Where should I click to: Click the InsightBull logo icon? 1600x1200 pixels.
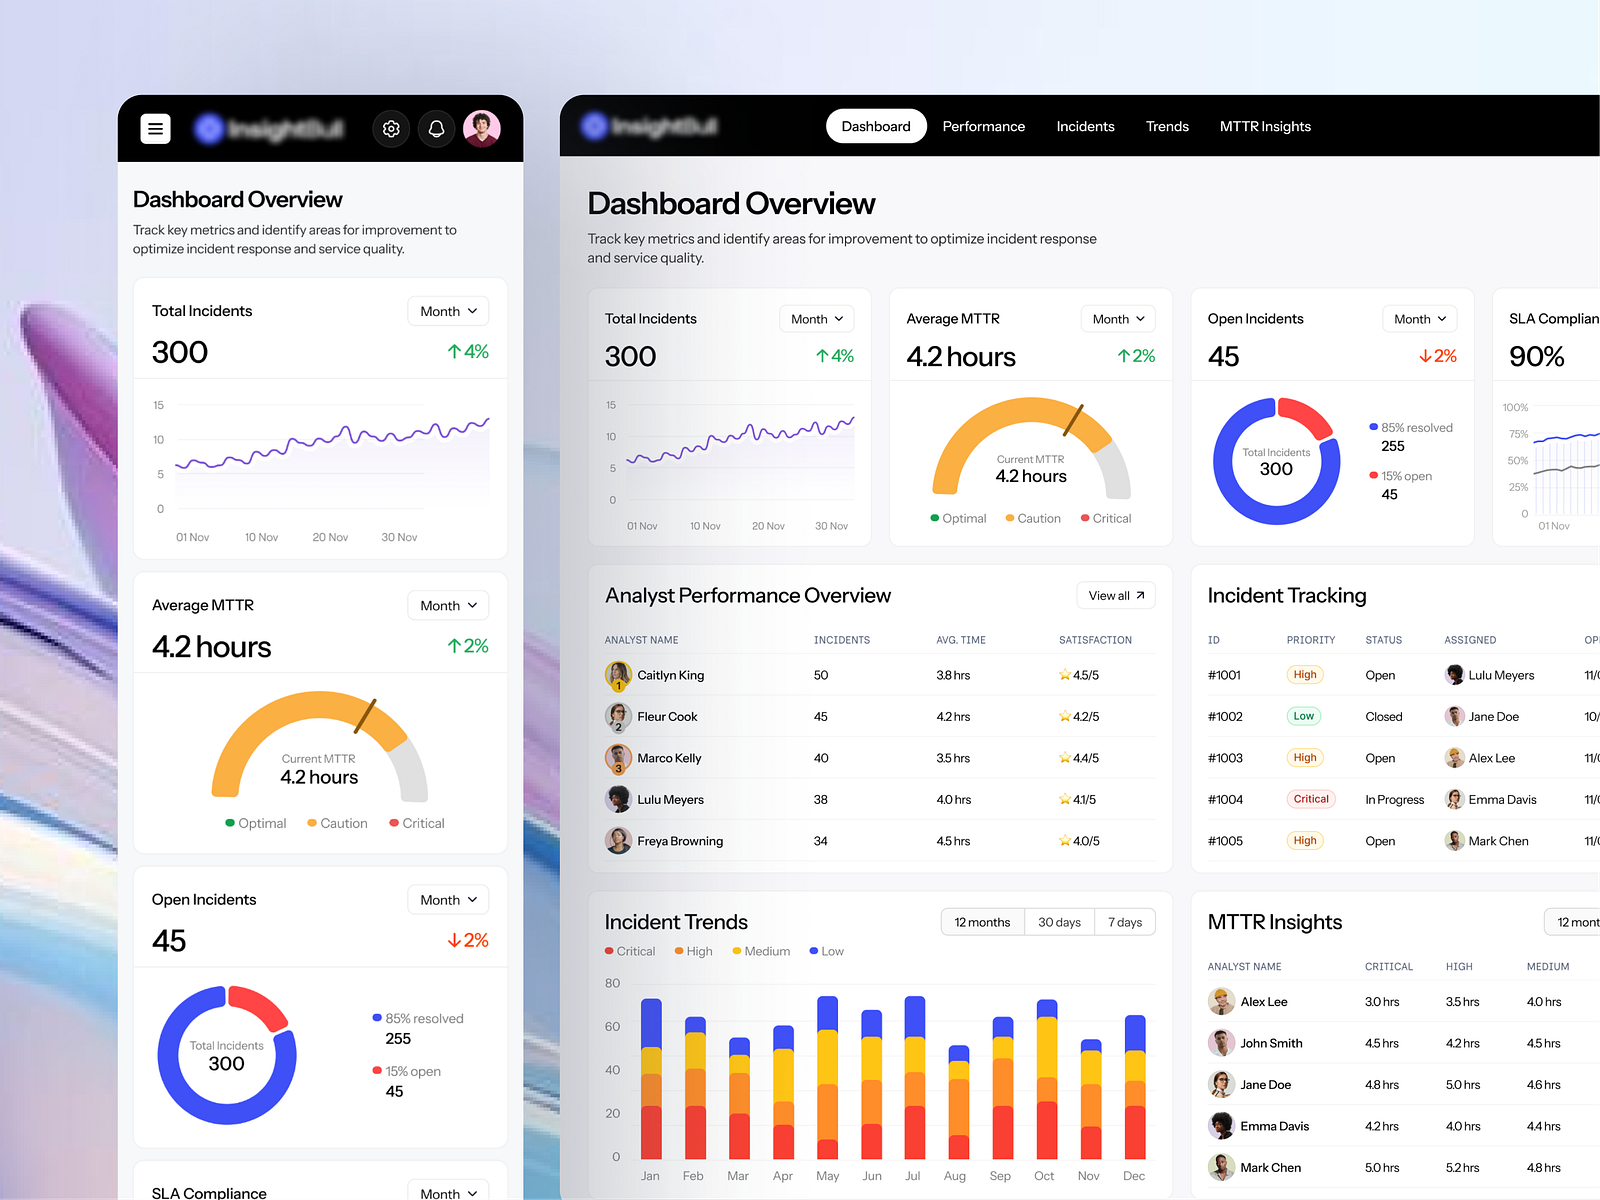(207, 128)
